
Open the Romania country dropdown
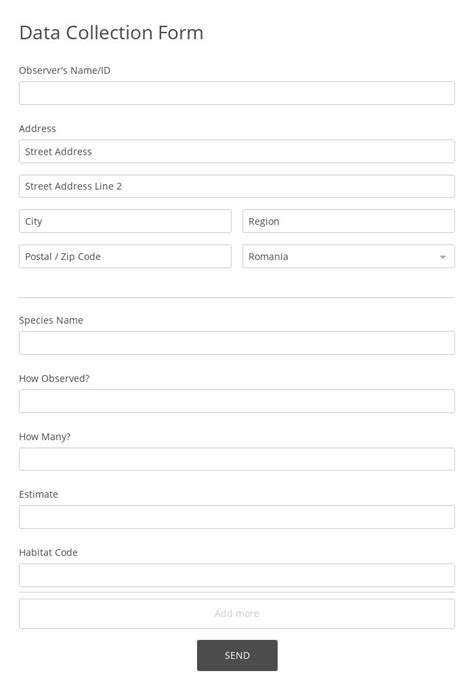tap(349, 256)
